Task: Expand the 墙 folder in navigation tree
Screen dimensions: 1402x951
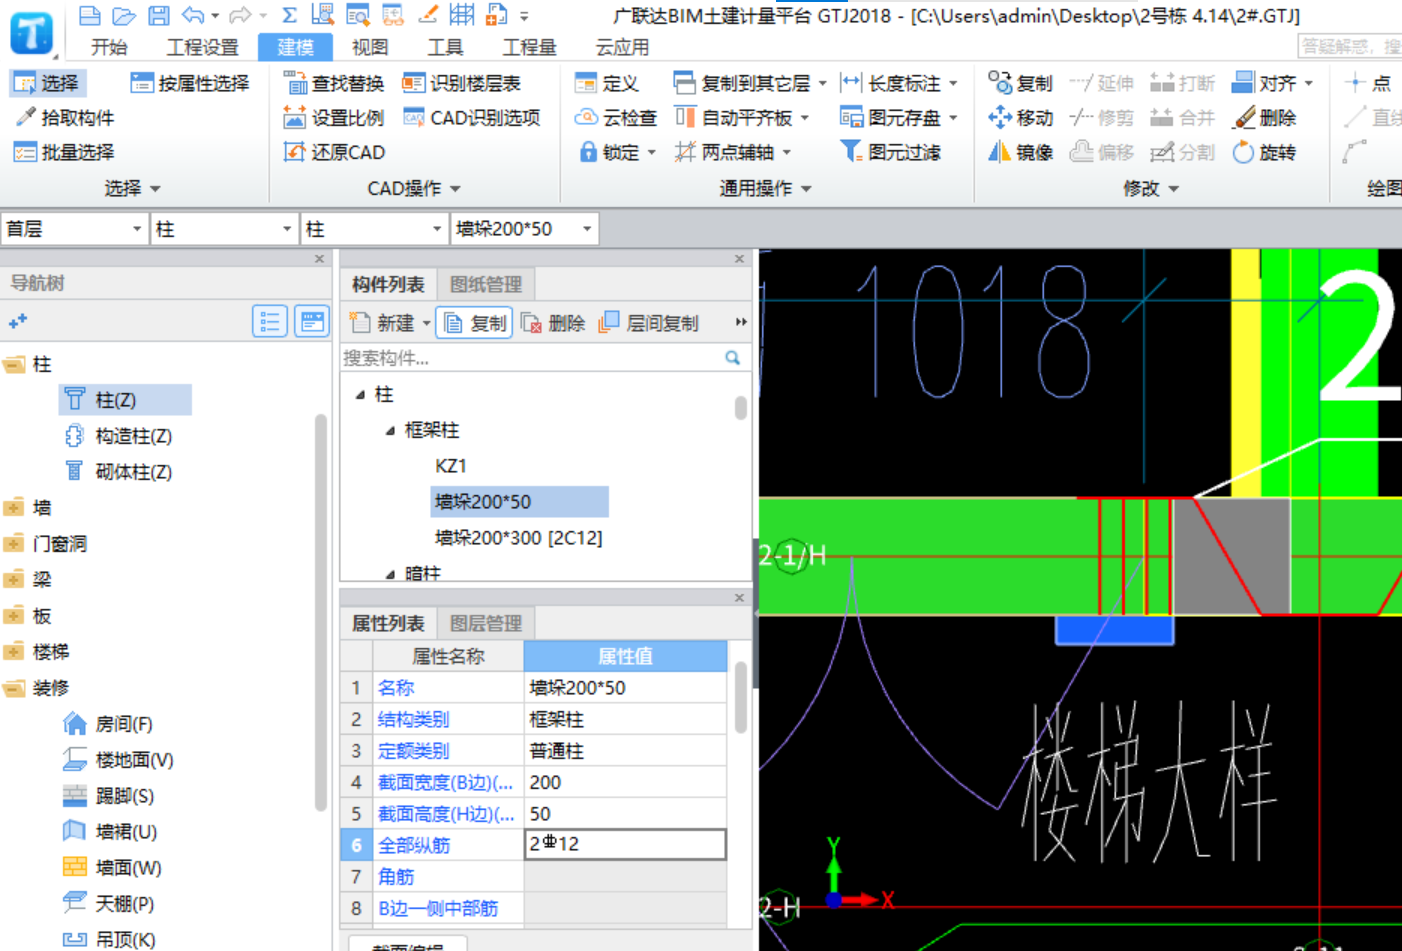Action: pos(14,508)
